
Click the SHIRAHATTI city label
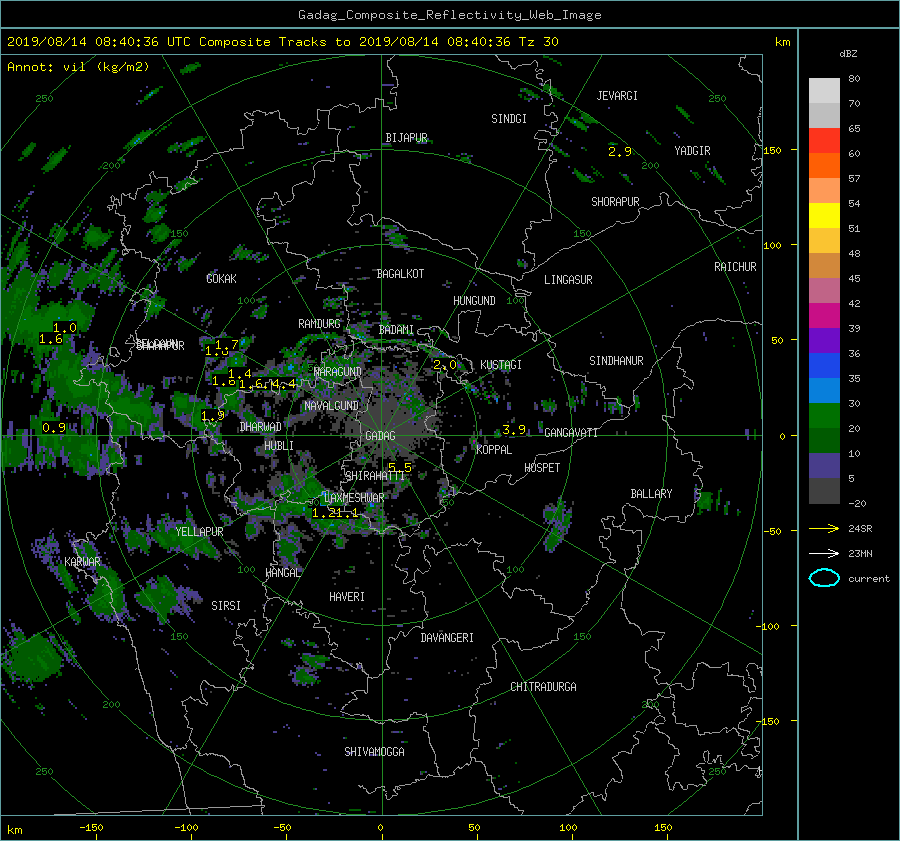point(375,476)
